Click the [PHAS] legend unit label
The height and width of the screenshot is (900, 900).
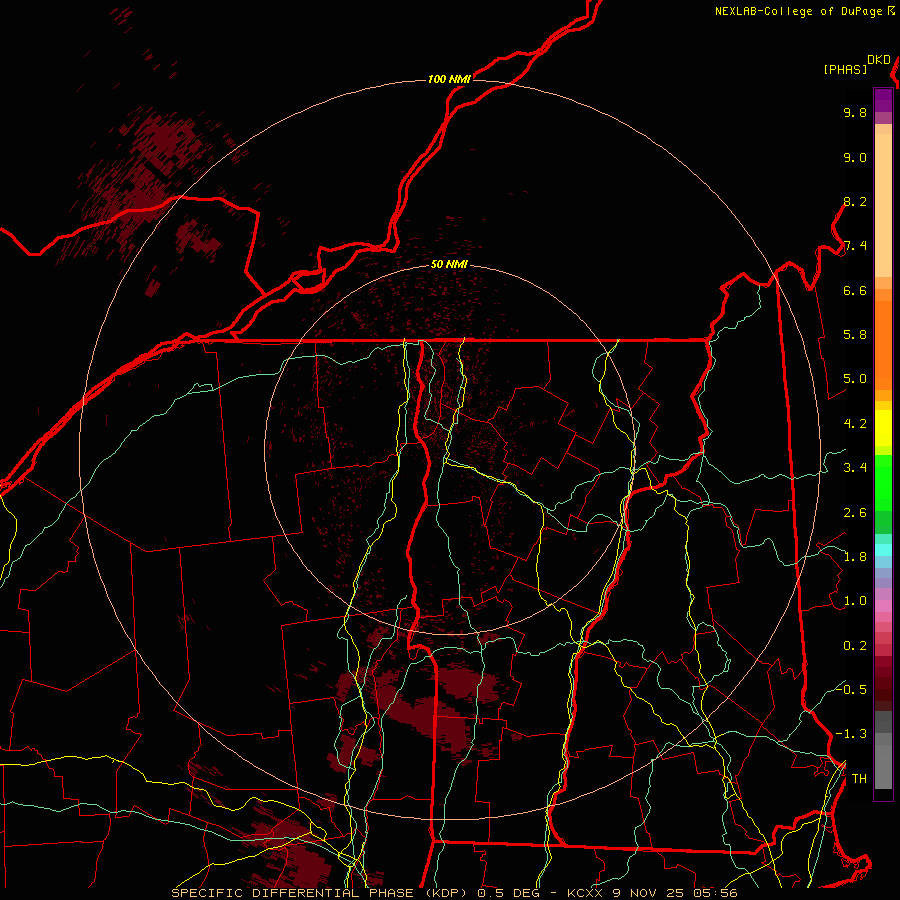(845, 69)
